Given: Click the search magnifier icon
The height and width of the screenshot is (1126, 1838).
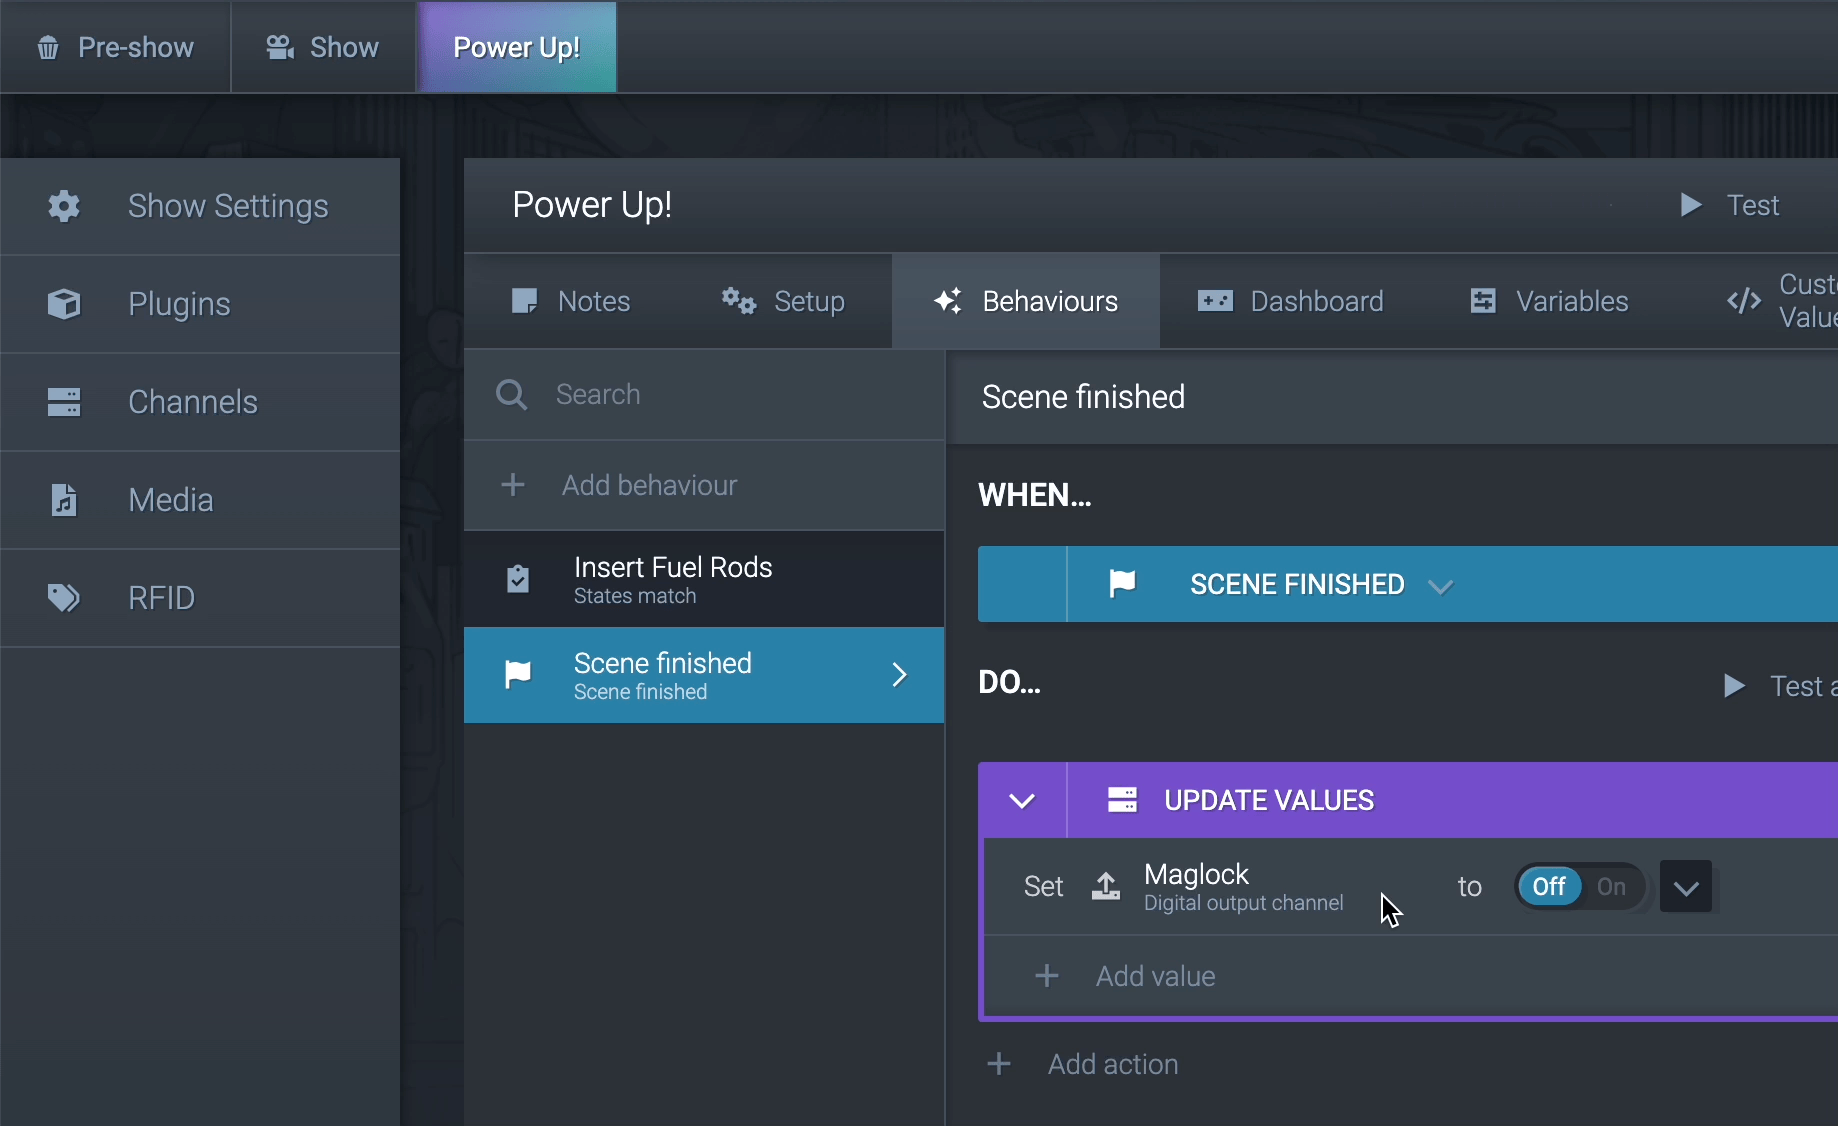Looking at the screenshot, I should coord(511,394).
